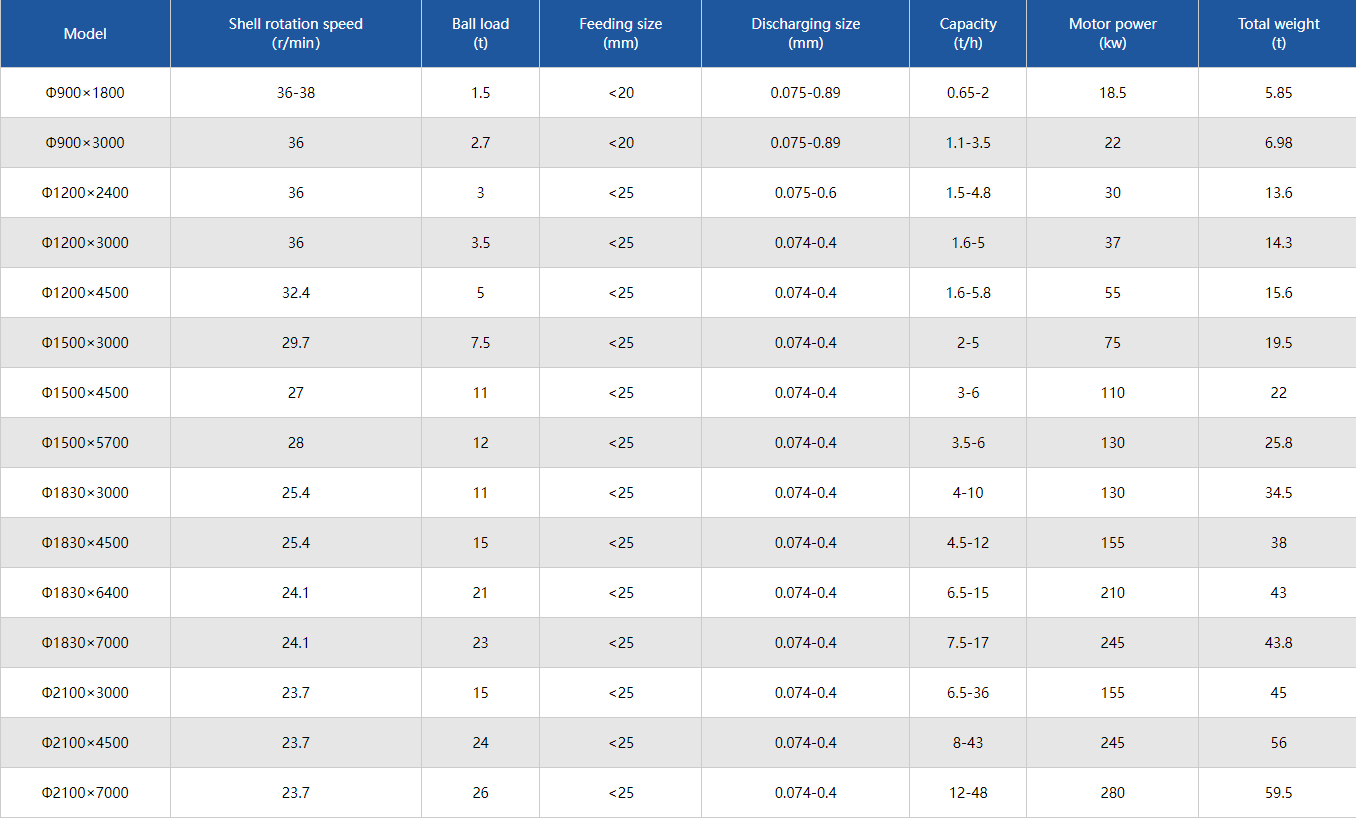Click the Φ1200×4500 model name
The height and width of the screenshot is (818, 1356).
point(85,293)
